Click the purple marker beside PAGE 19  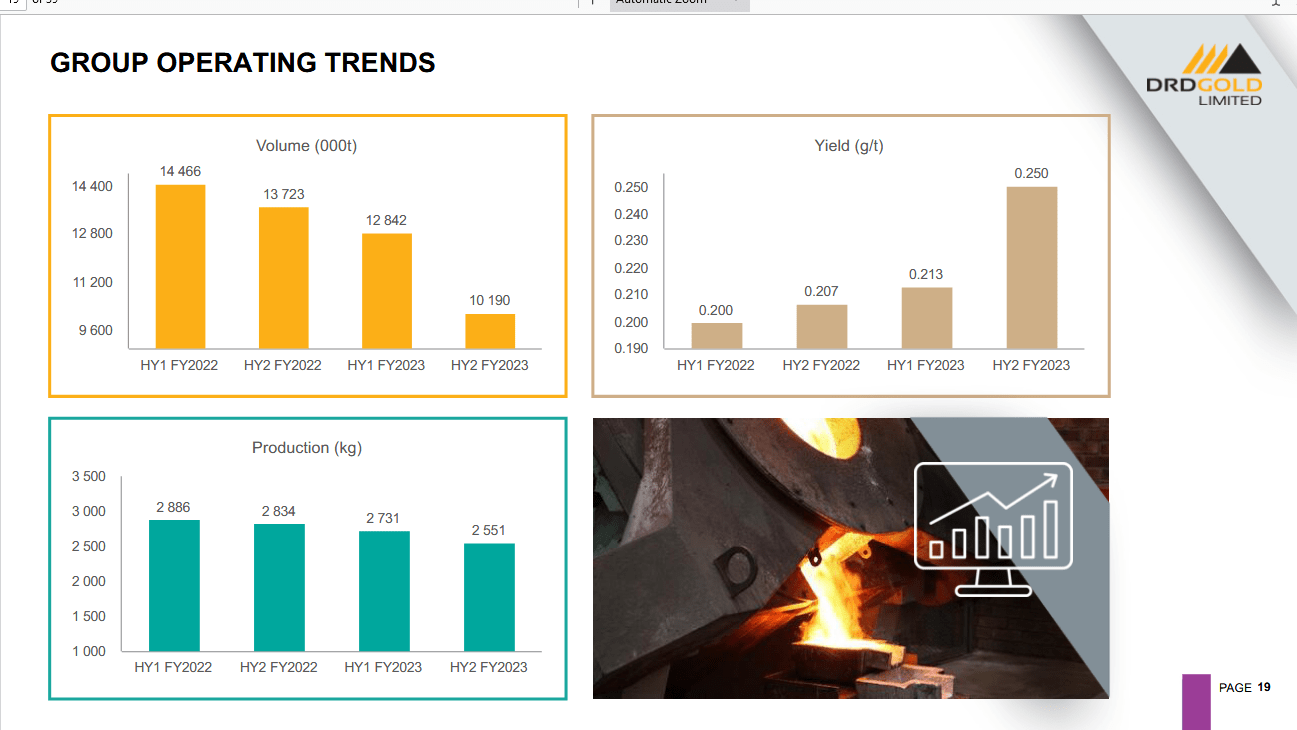(1196, 694)
